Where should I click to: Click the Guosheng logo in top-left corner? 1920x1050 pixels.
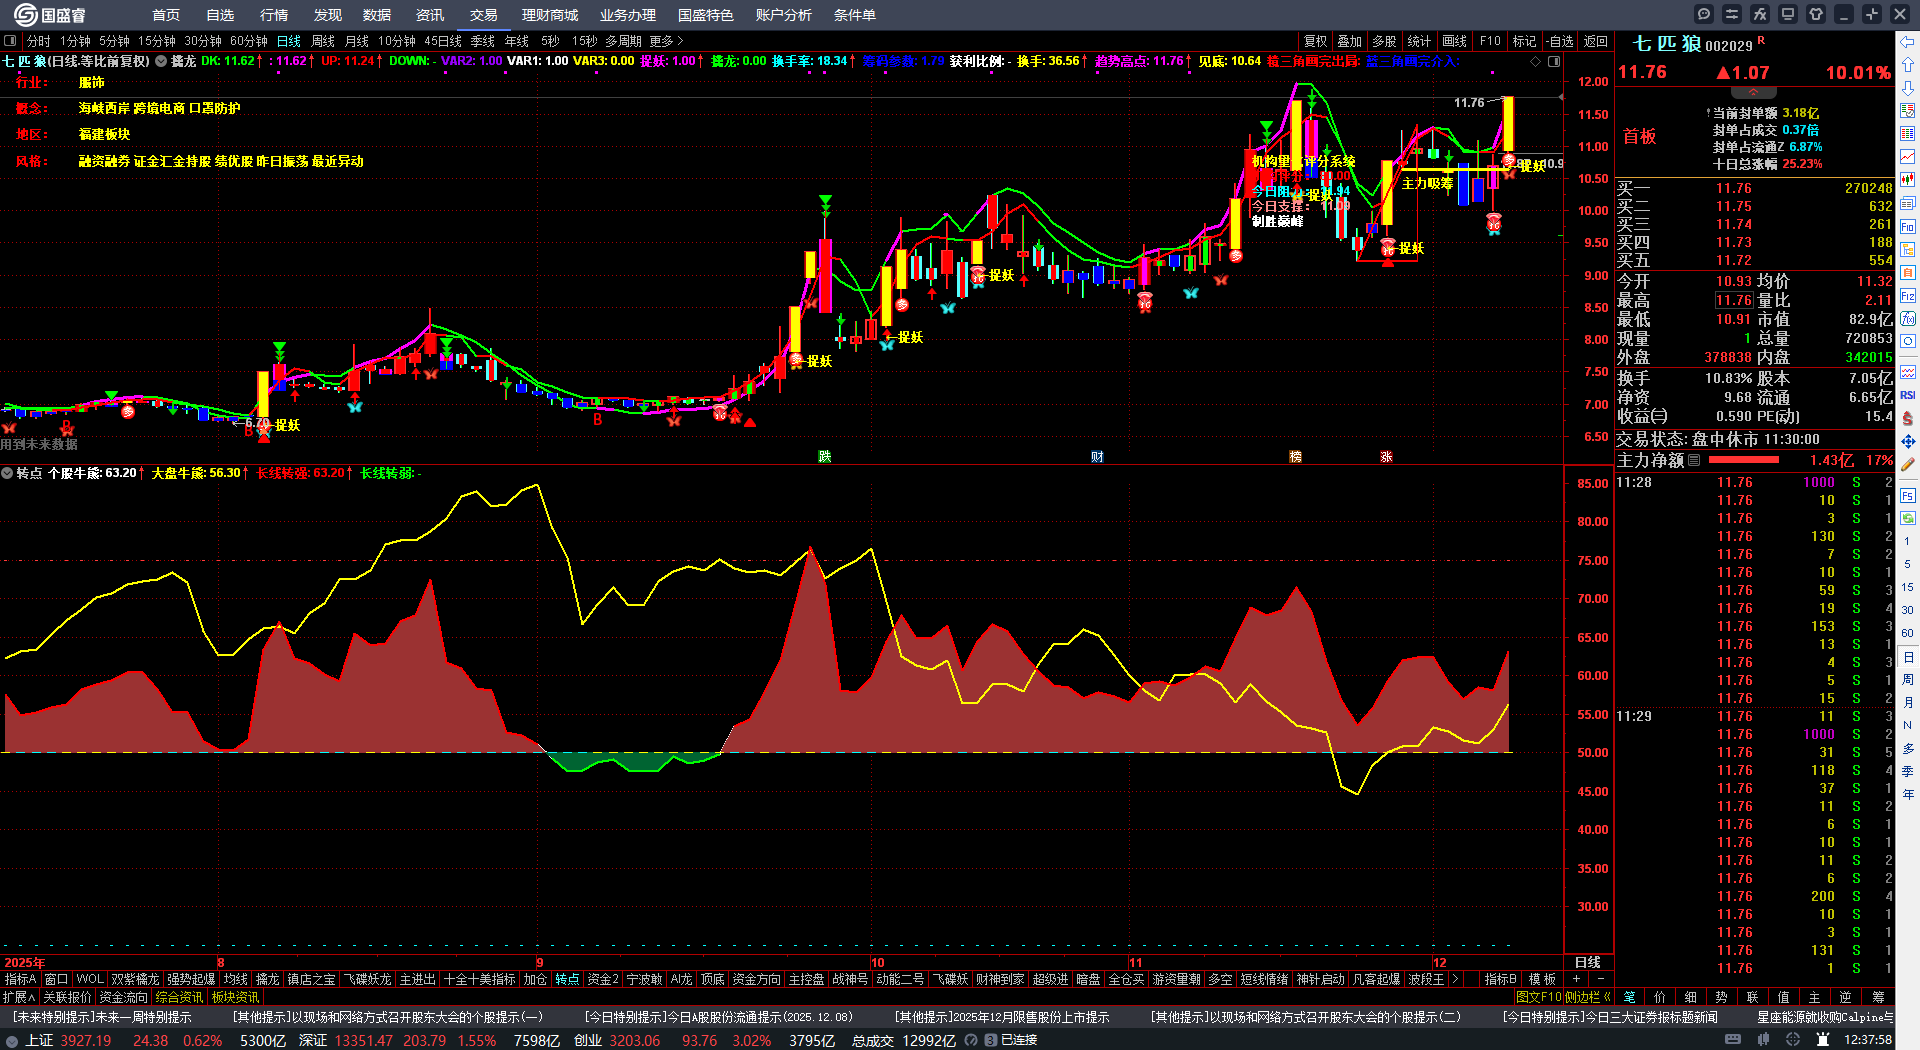(50, 15)
